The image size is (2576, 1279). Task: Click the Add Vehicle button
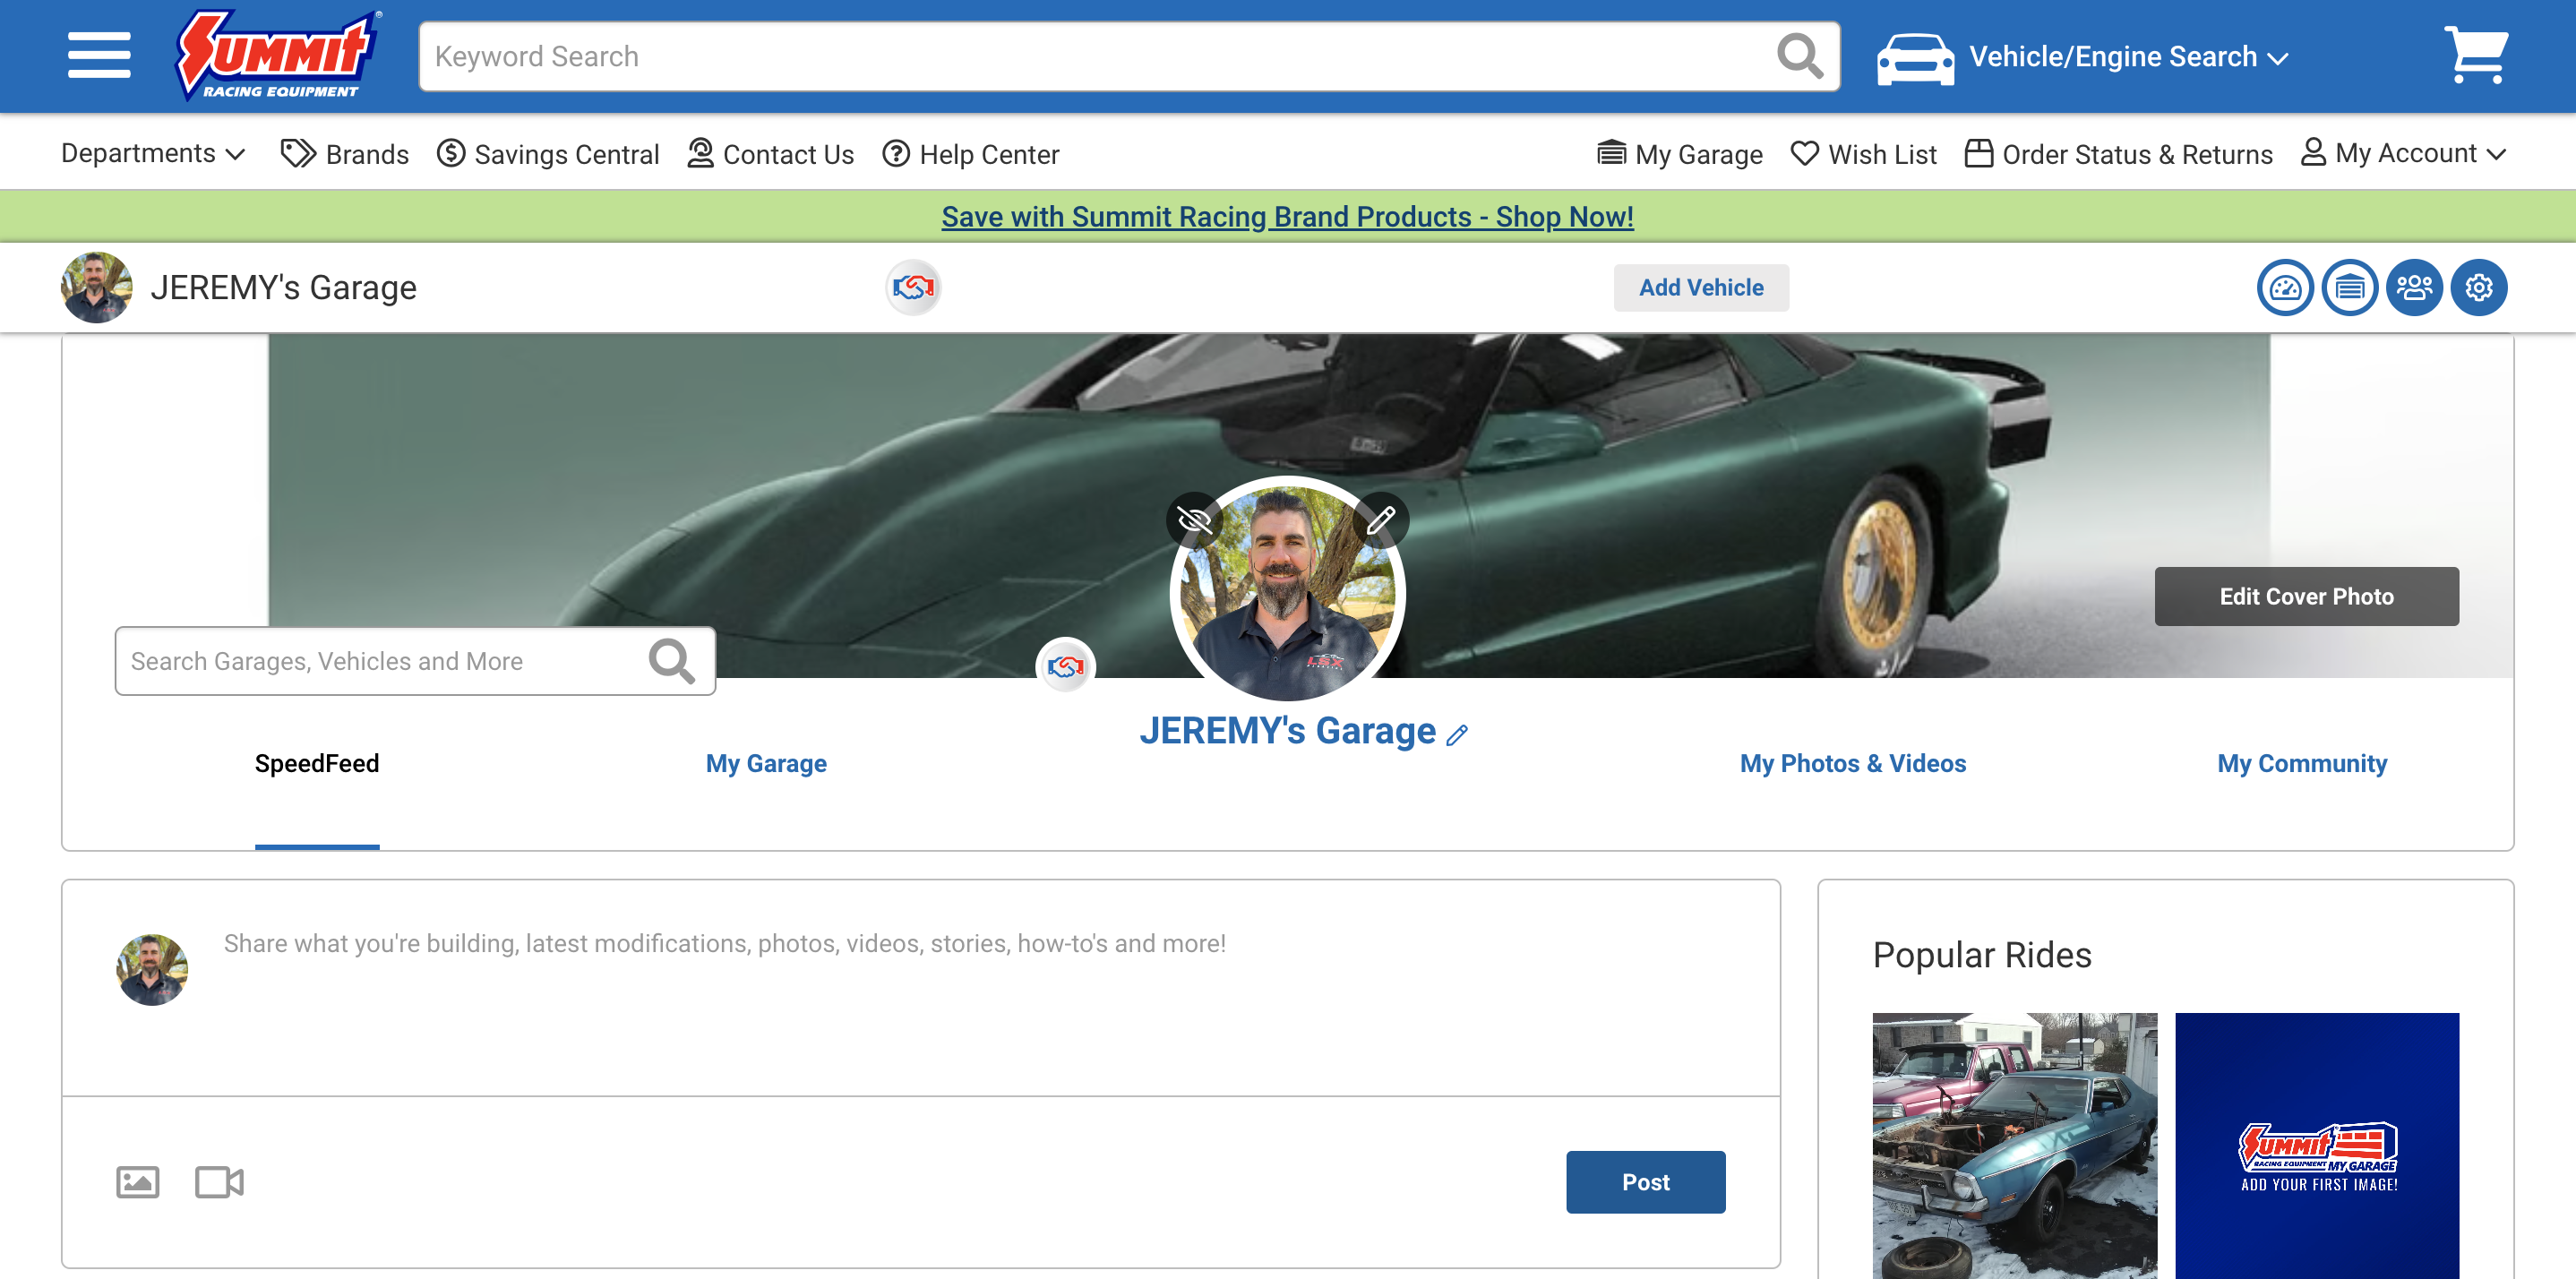(x=1700, y=288)
